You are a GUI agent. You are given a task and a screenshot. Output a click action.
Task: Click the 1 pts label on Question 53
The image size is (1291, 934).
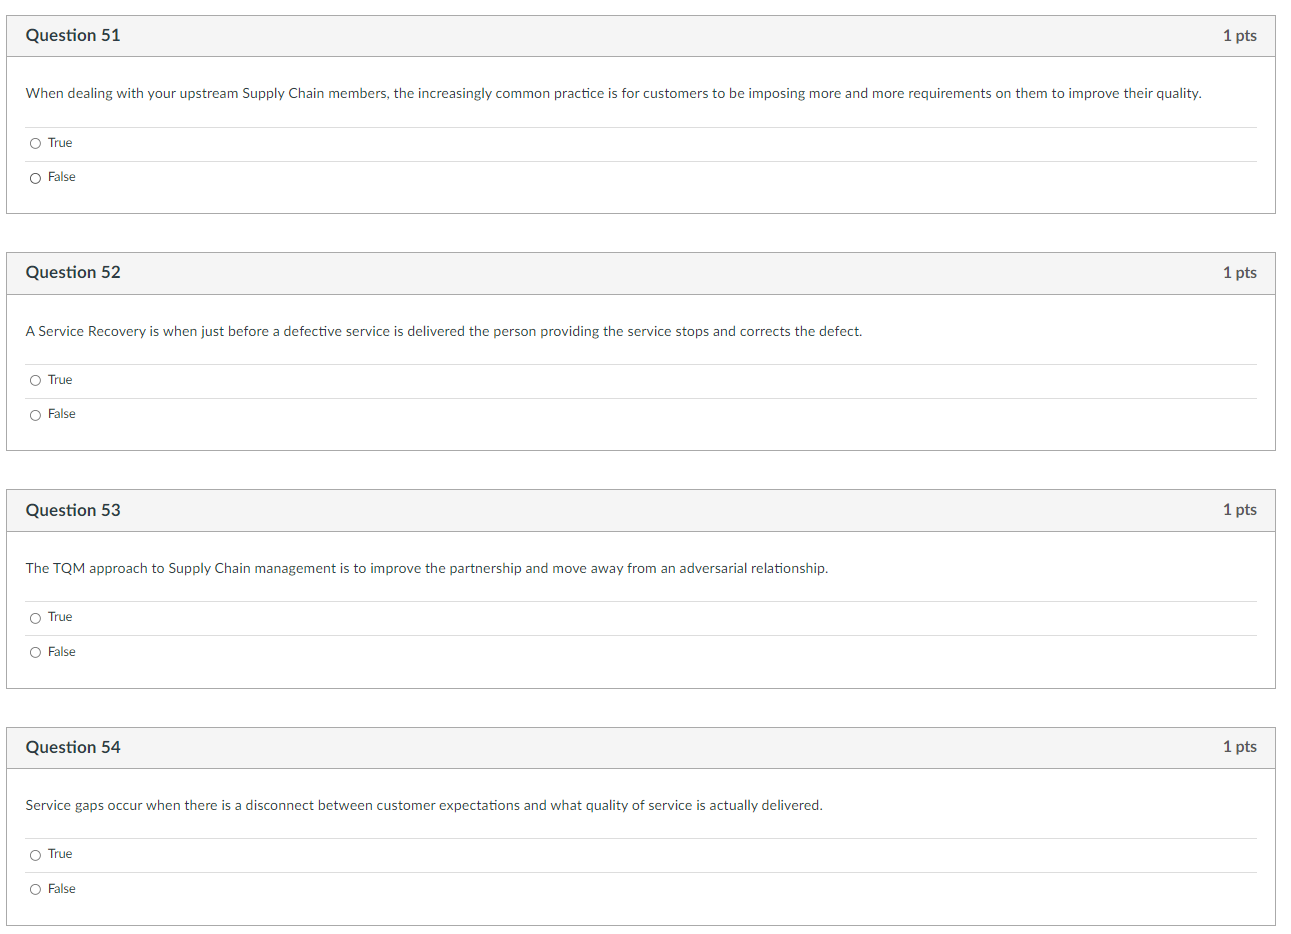pos(1239,509)
